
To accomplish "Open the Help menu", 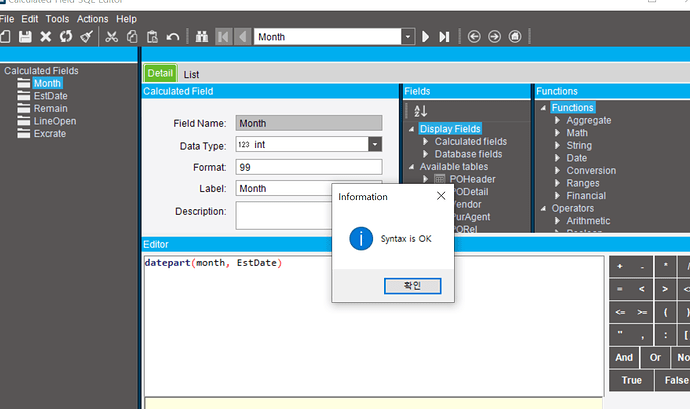I will coord(126,19).
